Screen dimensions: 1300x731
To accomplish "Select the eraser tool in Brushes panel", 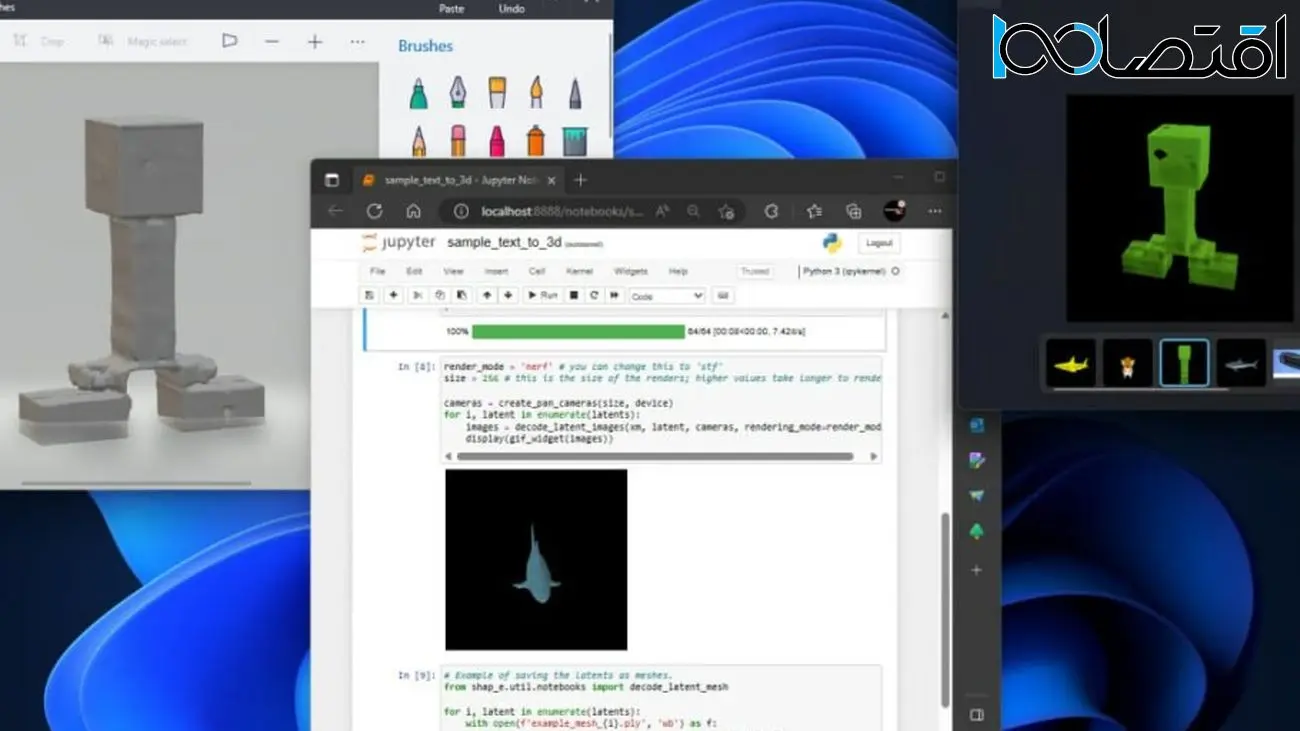I will coord(457,140).
